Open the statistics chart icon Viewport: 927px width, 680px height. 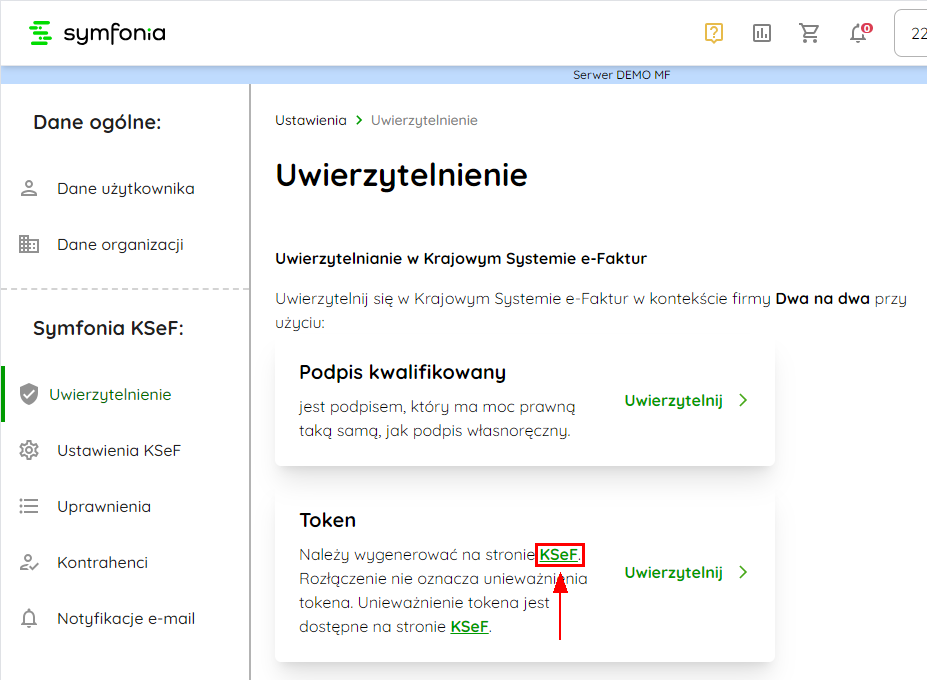tap(762, 33)
